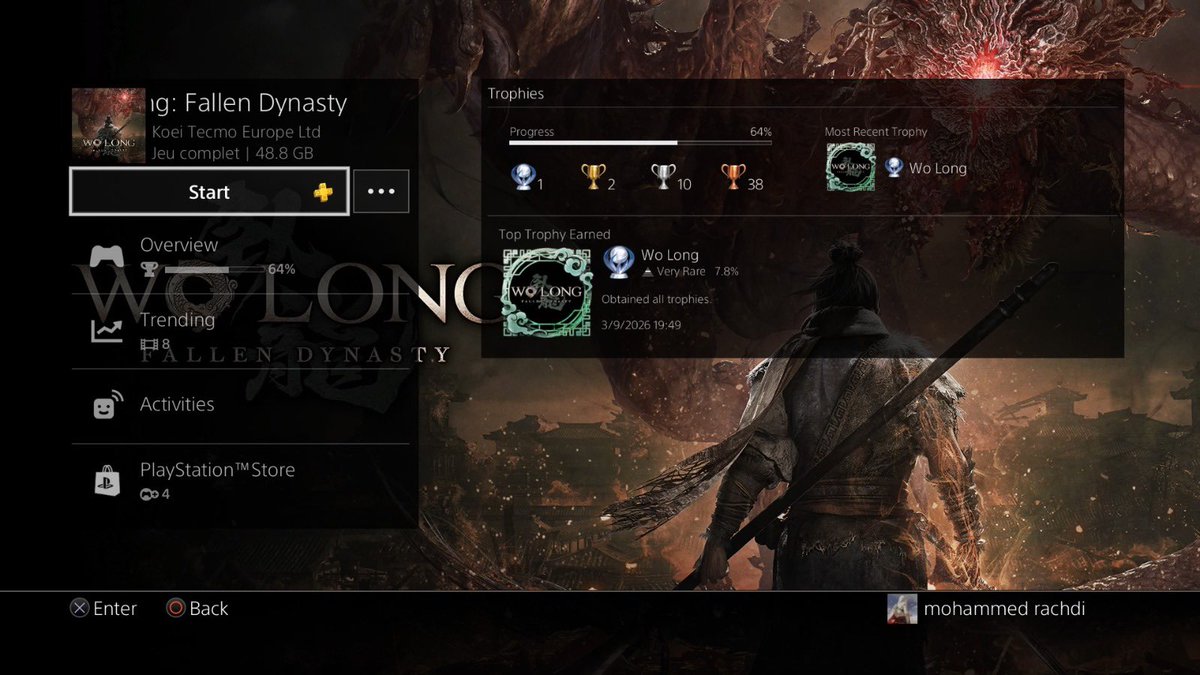Click the PlayStation Plus icon on Start
Screen dimensions: 1200x675
point(323,192)
